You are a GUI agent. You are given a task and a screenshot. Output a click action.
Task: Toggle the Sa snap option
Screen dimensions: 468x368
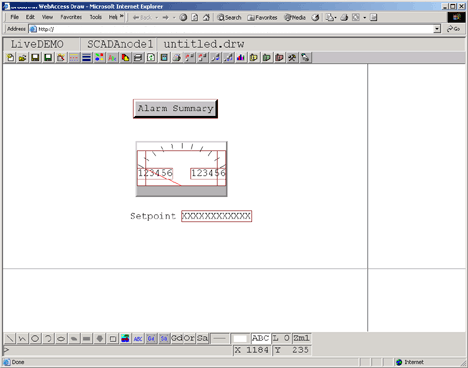coord(202,338)
